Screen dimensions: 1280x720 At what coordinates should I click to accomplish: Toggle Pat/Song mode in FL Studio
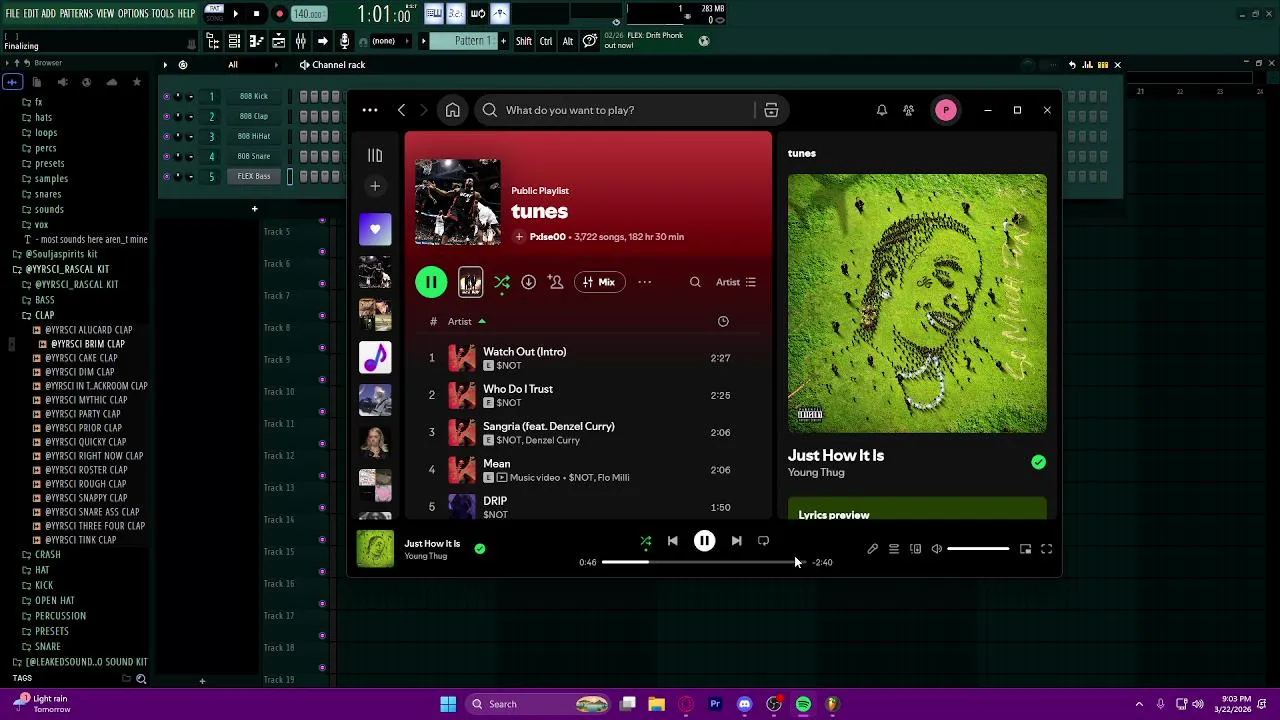[x=214, y=14]
